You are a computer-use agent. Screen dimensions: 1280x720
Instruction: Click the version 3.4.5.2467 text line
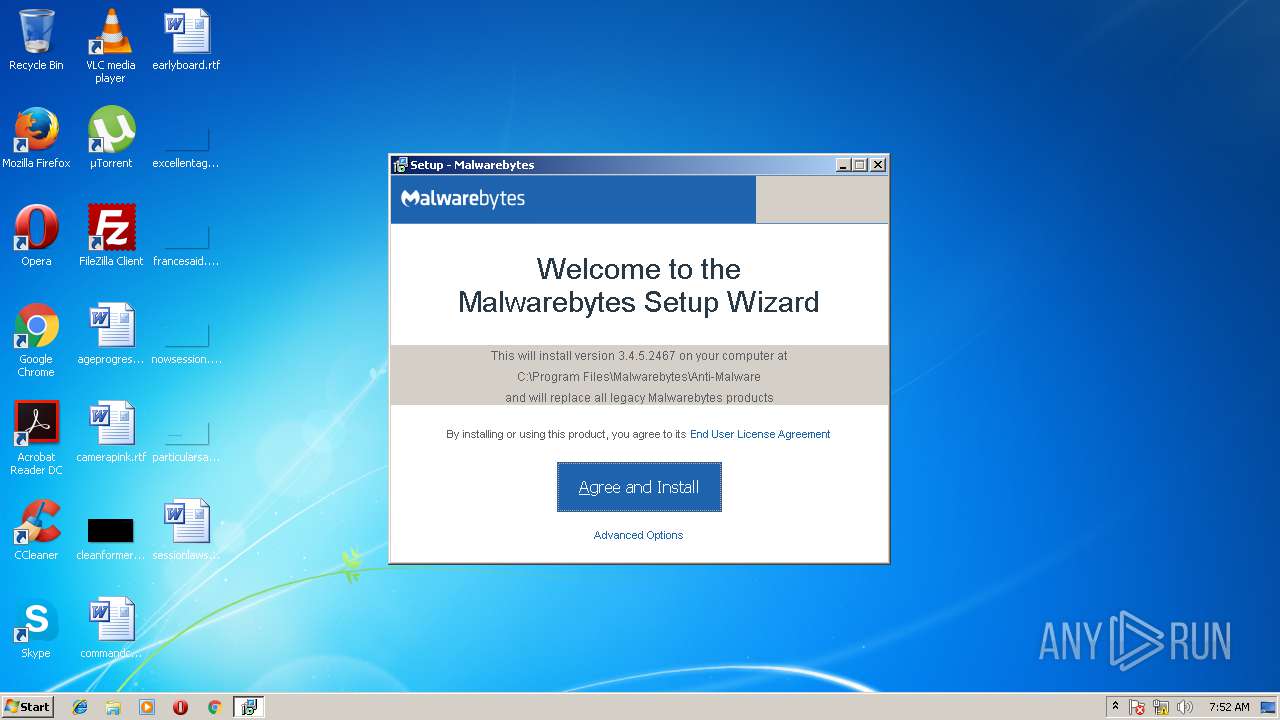[x=639, y=356]
